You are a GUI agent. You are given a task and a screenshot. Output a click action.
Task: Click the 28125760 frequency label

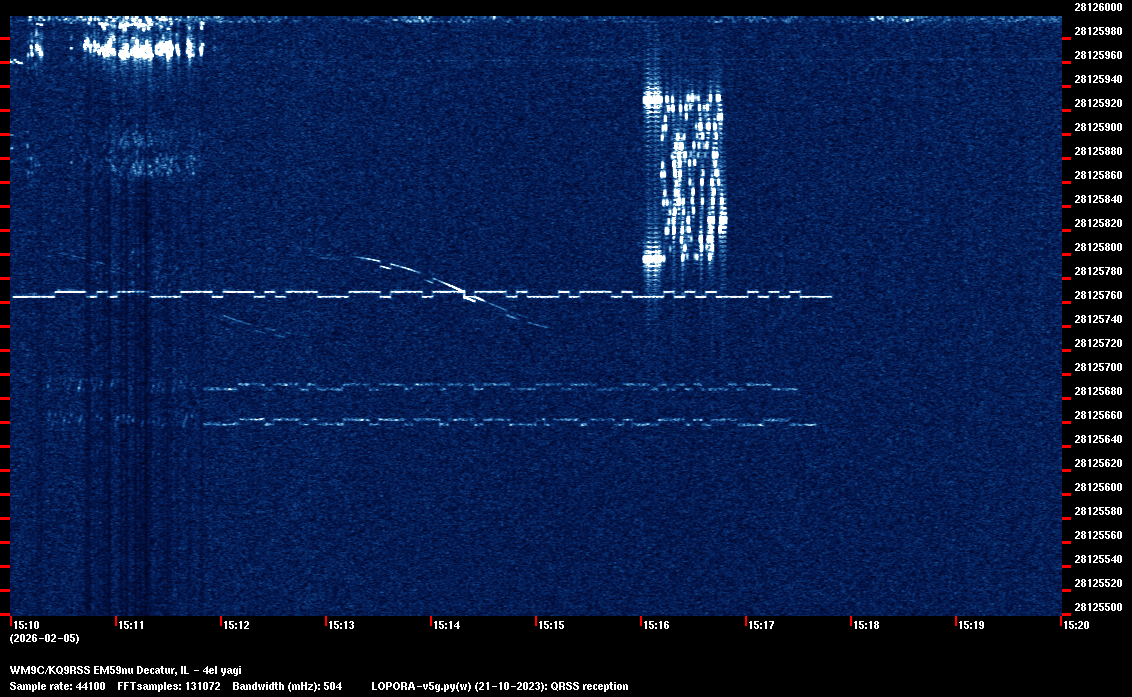click(x=1097, y=295)
